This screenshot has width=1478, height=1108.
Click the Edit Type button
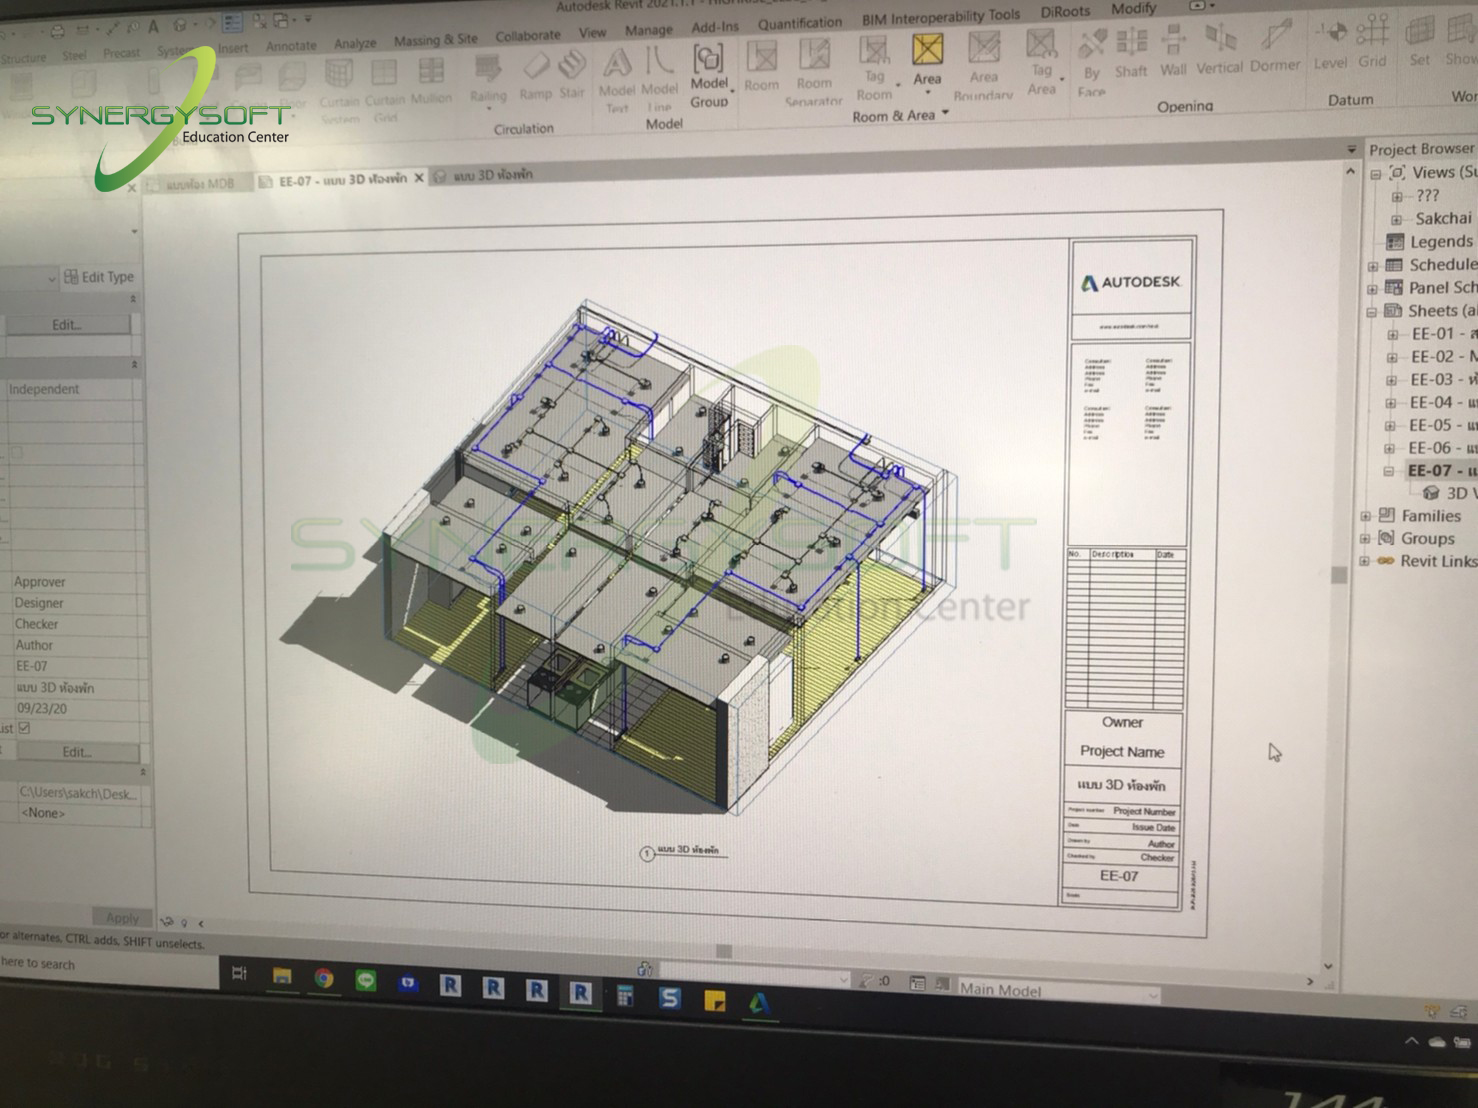click(99, 277)
